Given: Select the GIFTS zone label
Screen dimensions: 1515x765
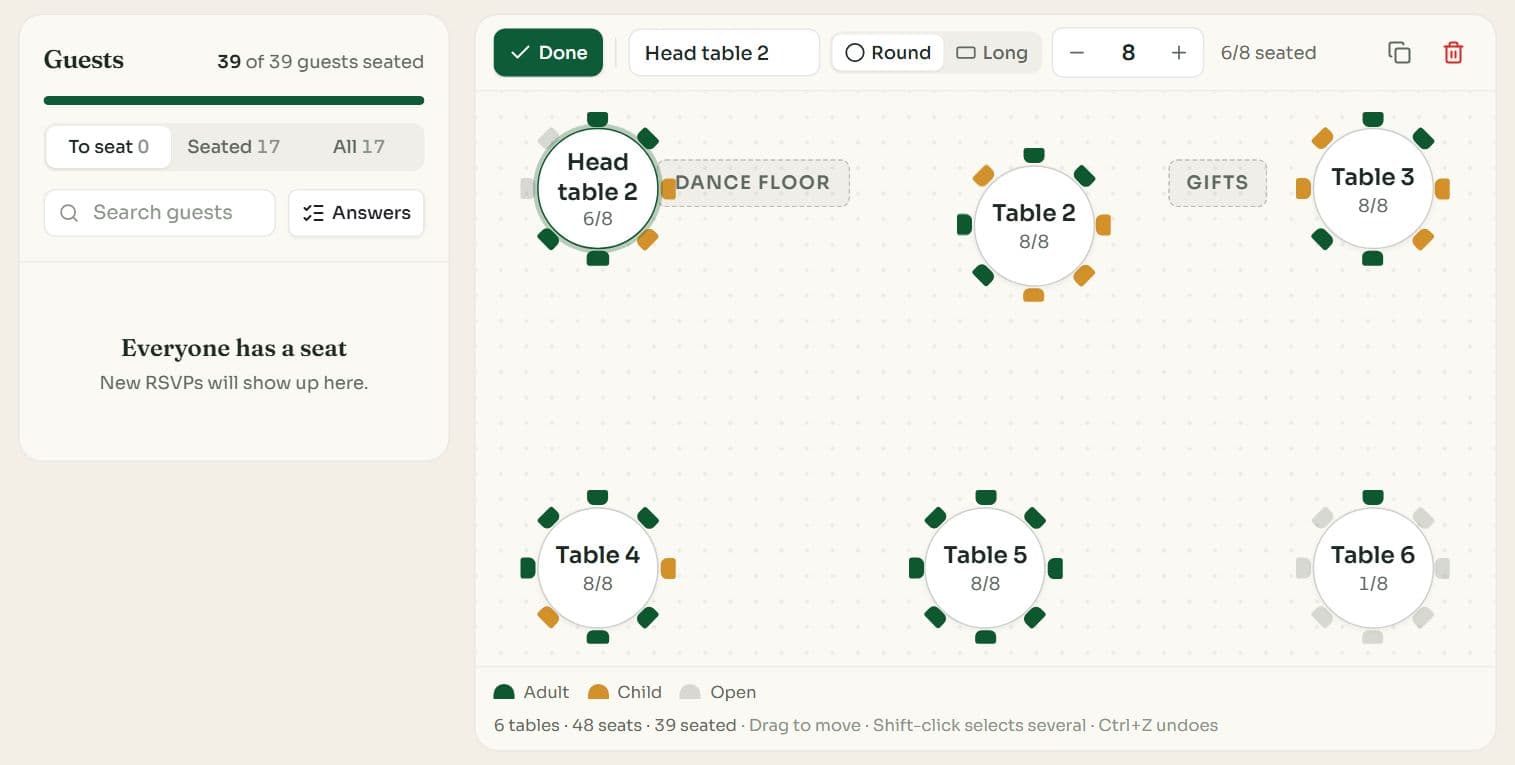Looking at the screenshot, I should (1217, 183).
